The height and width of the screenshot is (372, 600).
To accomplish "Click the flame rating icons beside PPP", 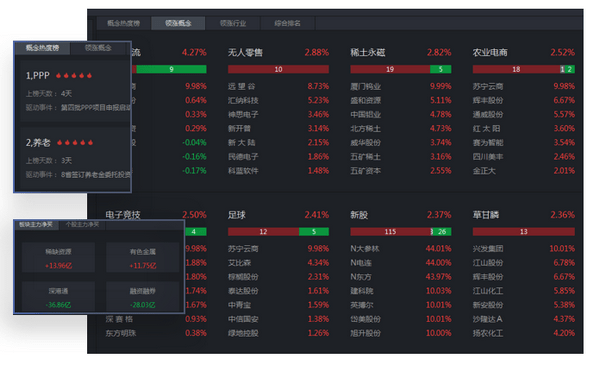I will click(74, 76).
